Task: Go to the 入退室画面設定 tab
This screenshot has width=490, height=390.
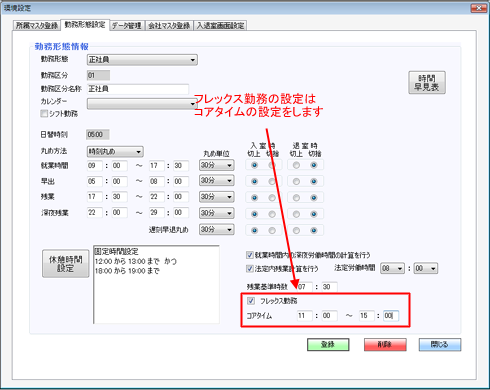Action: (220, 26)
